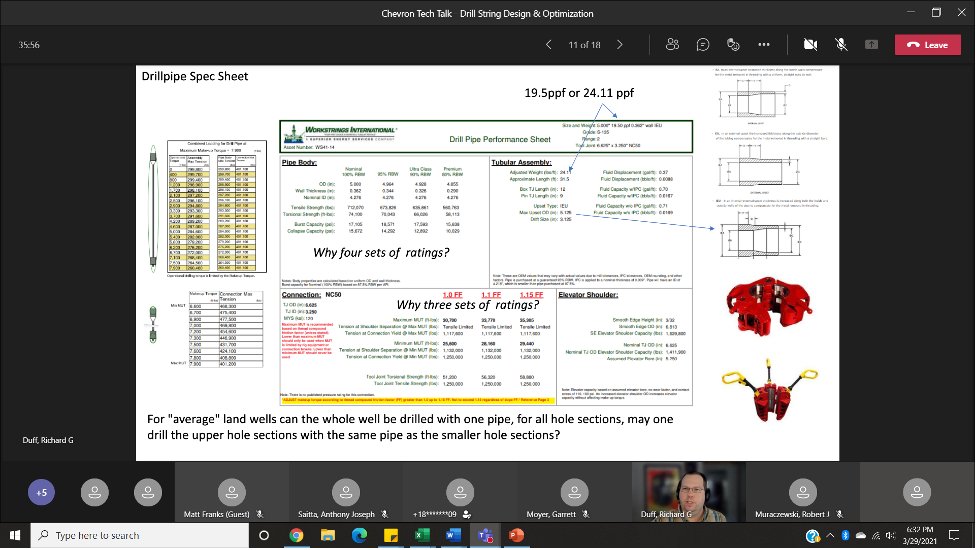Open Sticky Notes from the taskbar

[391, 536]
